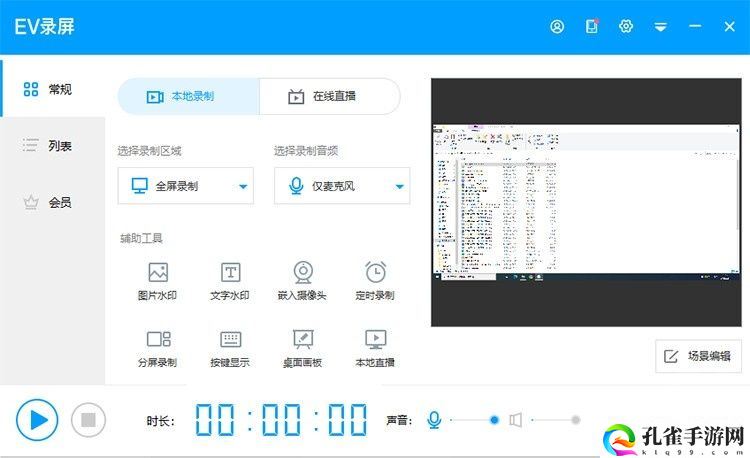Click the microphone volume slider handle

coord(494,420)
